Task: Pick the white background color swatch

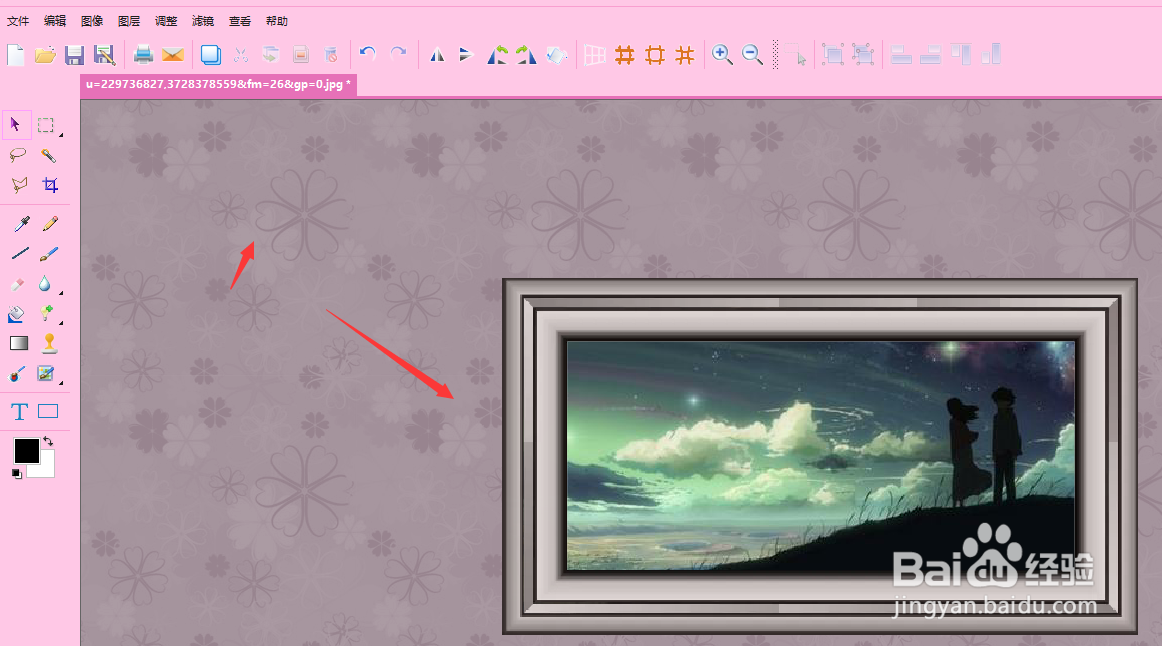Action: [x=45, y=469]
